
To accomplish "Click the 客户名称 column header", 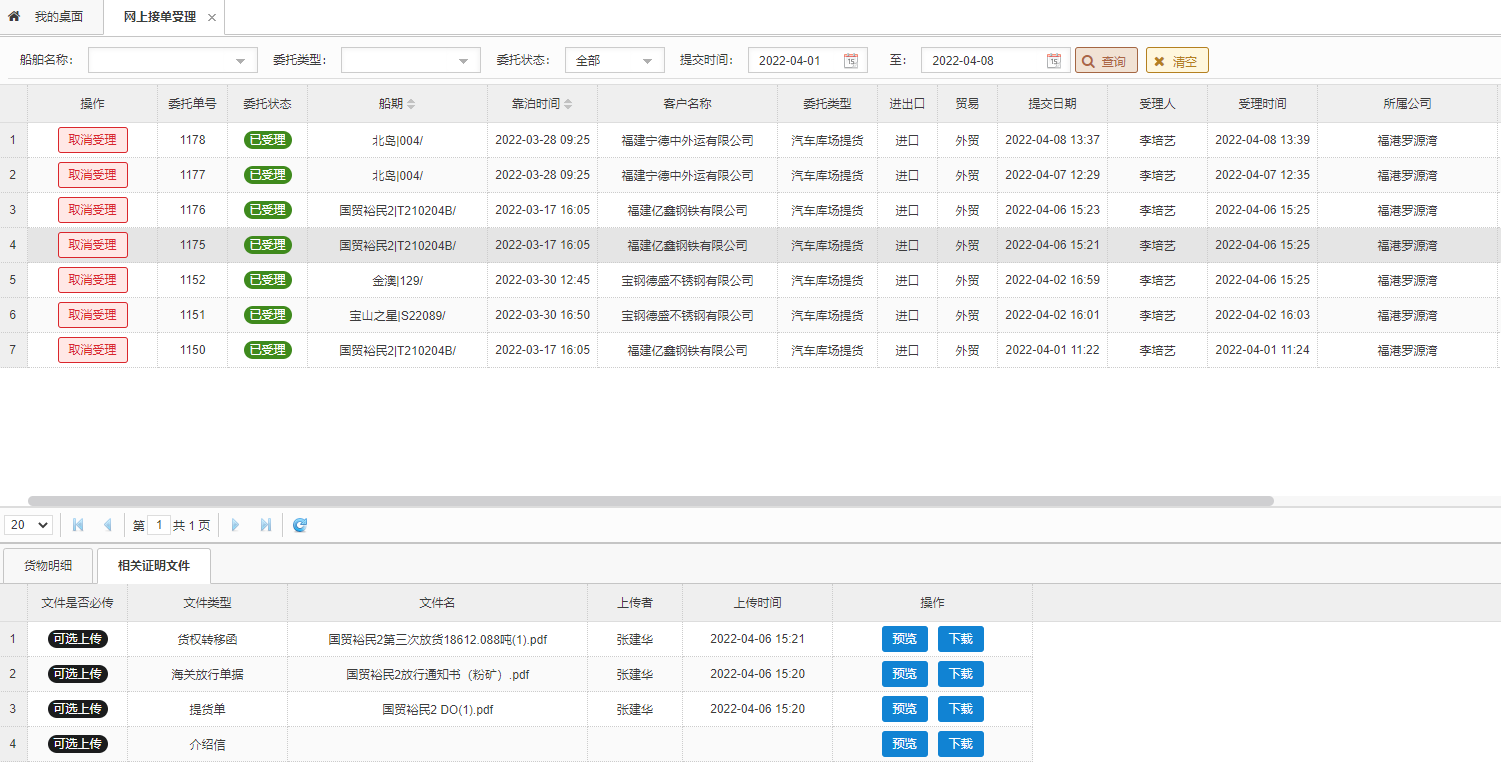I will click(x=688, y=104).
